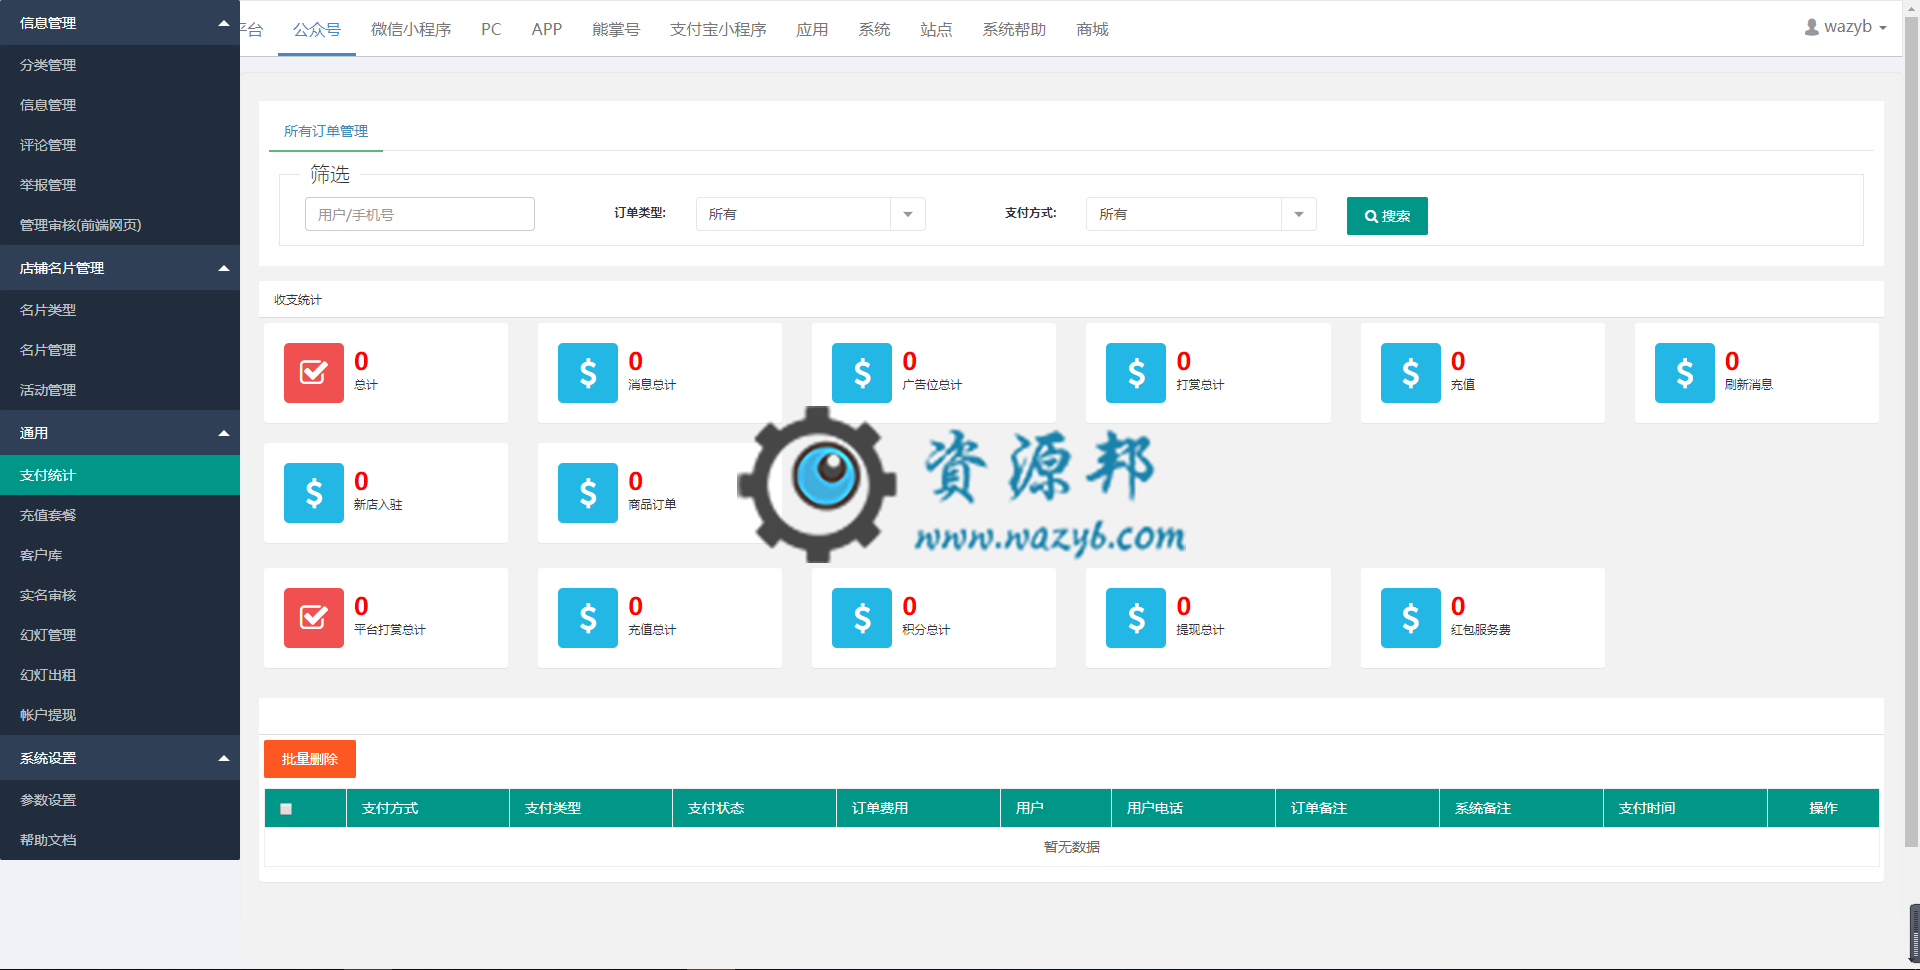1920x970 pixels.
Task: Collapse the 通用 sidebar section
Action: click(120, 433)
